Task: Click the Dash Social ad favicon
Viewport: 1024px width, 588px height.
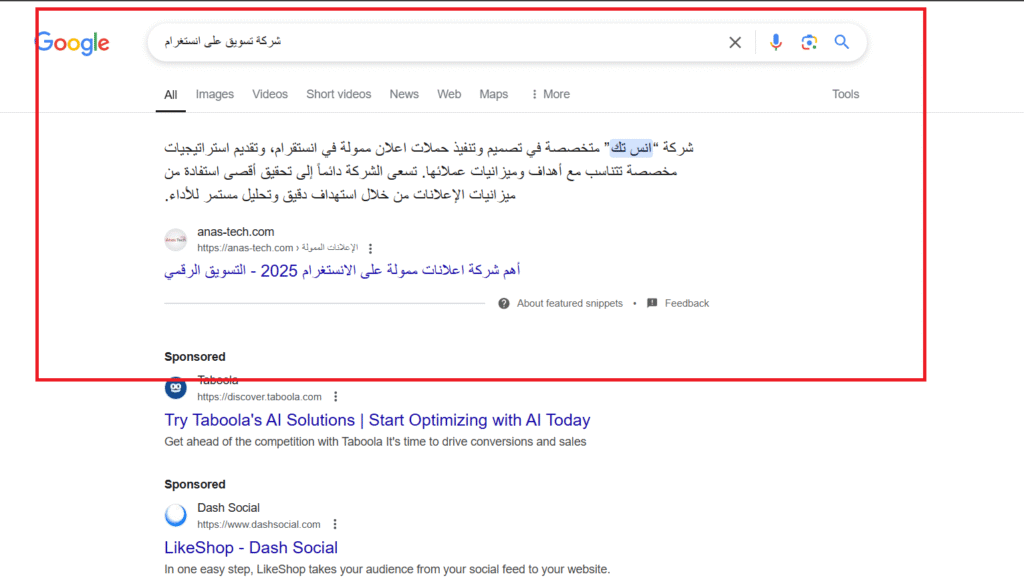Action: (175, 515)
